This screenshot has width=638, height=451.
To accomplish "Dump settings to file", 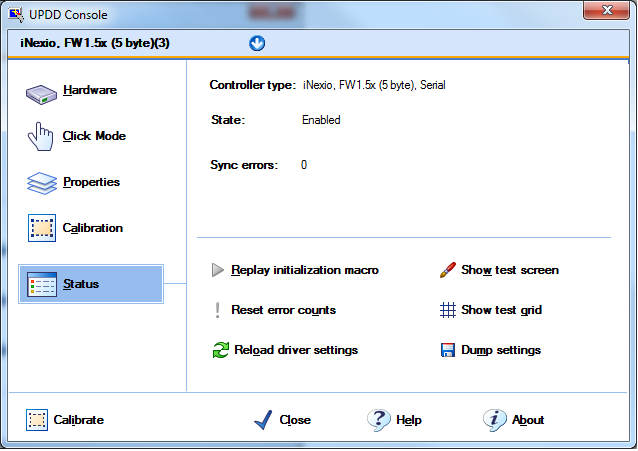I will tap(501, 350).
